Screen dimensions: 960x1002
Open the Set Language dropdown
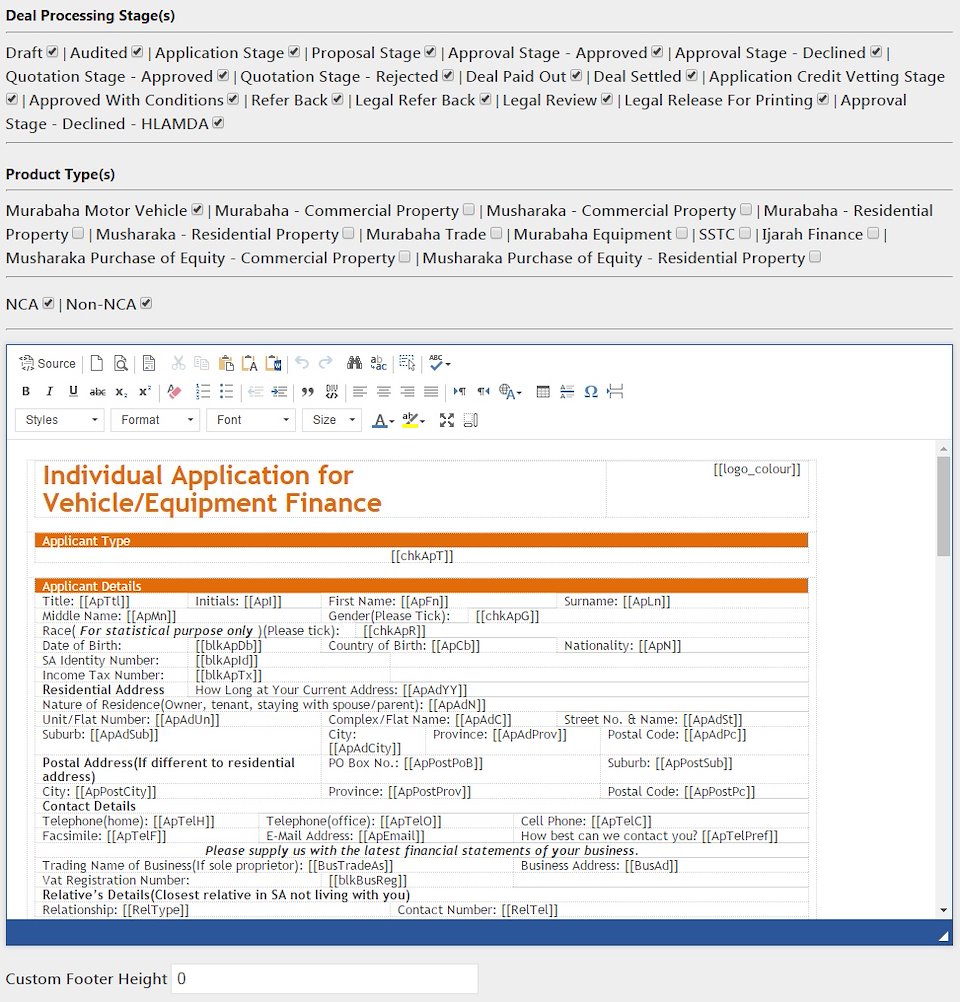510,392
